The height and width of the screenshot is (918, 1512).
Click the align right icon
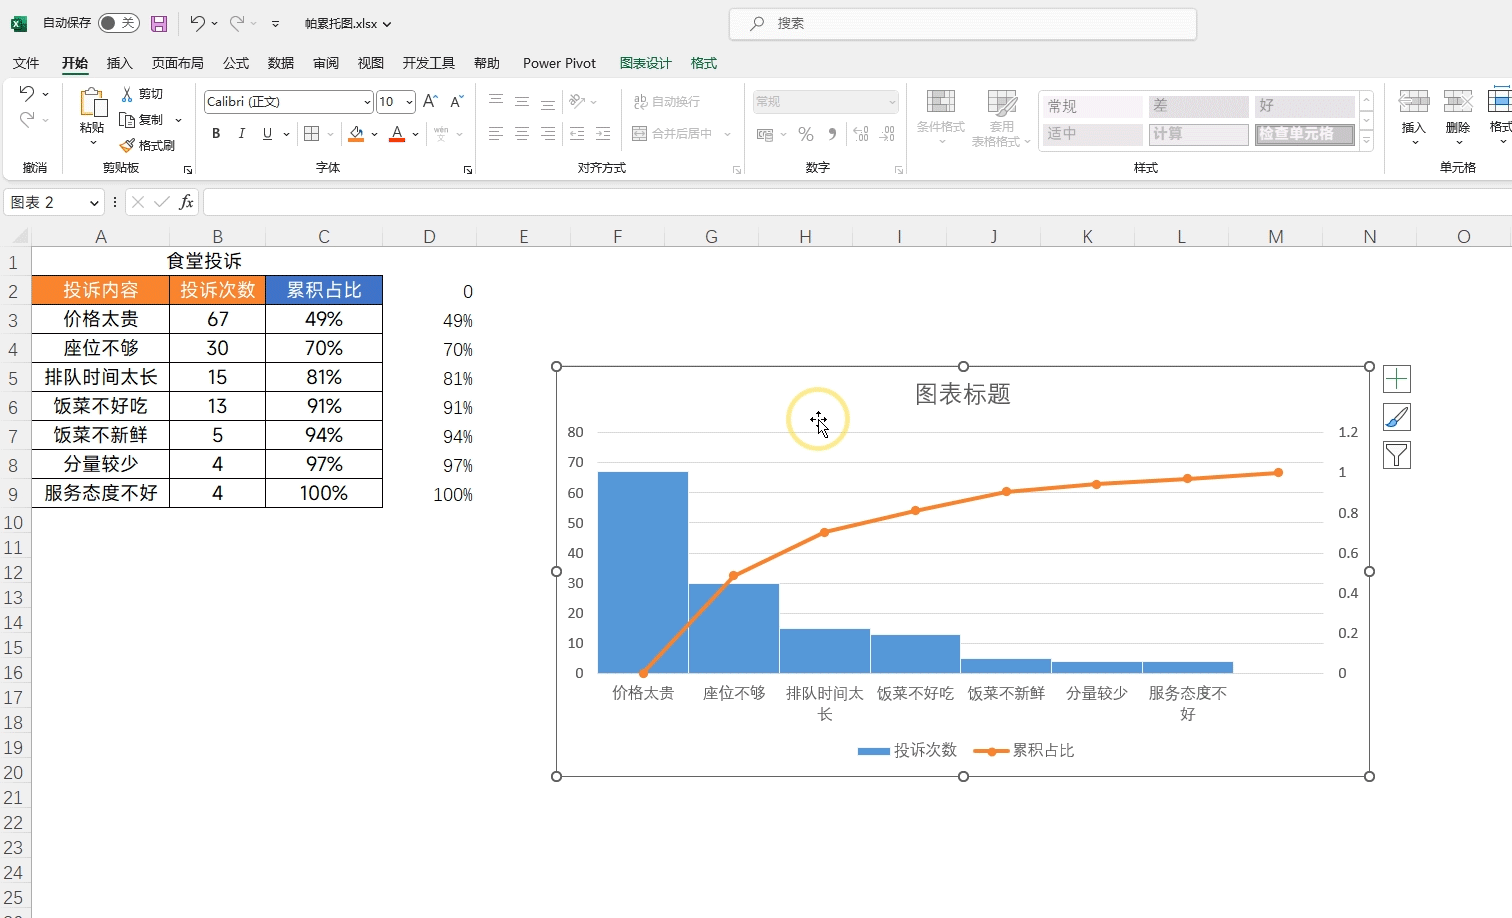(x=548, y=134)
